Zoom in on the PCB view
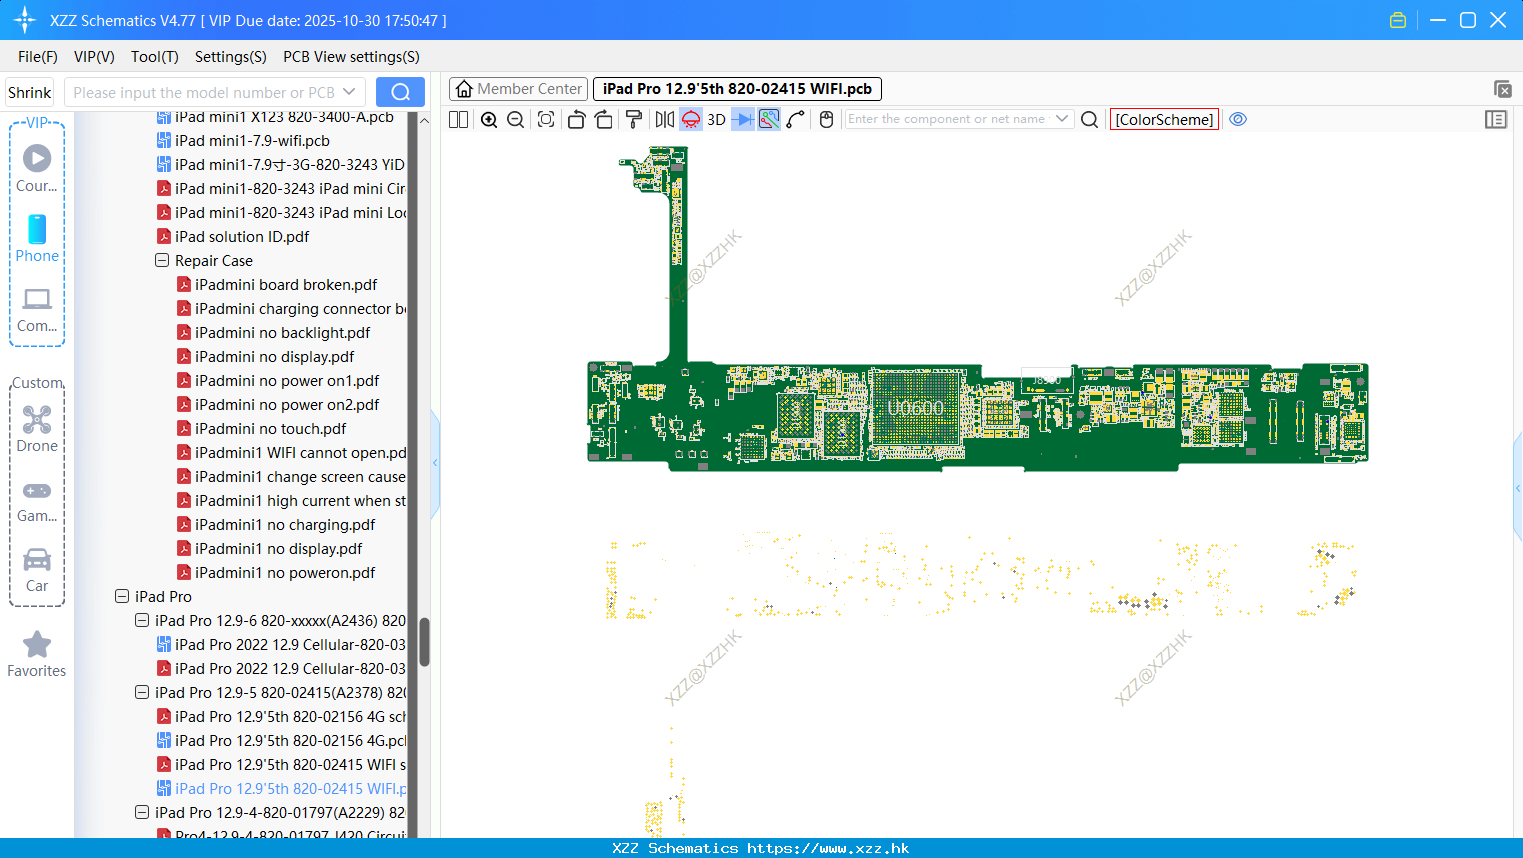This screenshot has height=858, width=1523. (489, 120)
